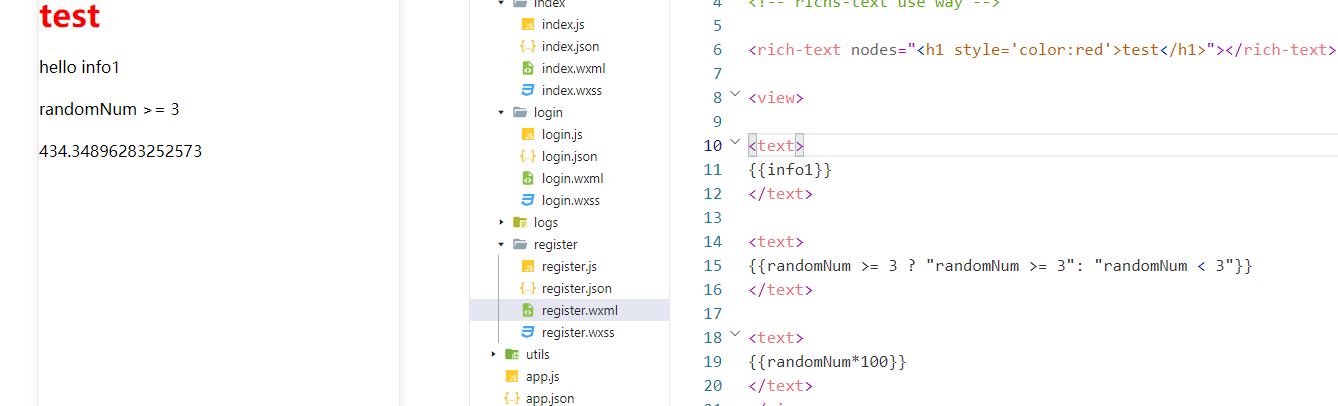
Task: Click the login folder icon
Action: pyautogui.click(x=519, y=112)
